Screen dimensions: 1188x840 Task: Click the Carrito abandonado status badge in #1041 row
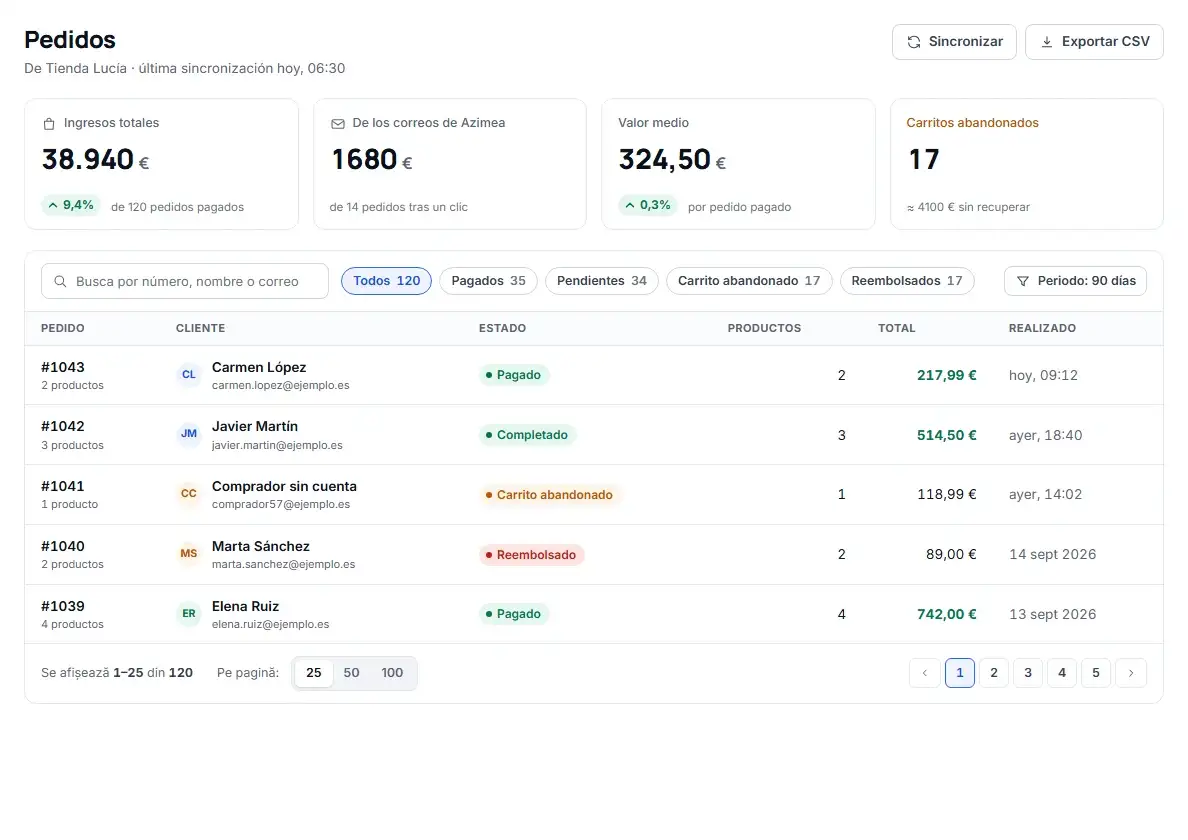[549, 495]
